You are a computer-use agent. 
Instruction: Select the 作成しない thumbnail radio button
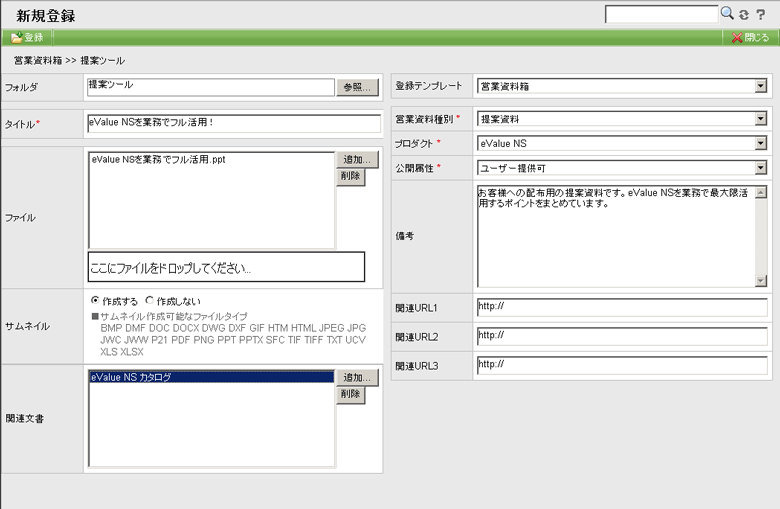(149, 301)
